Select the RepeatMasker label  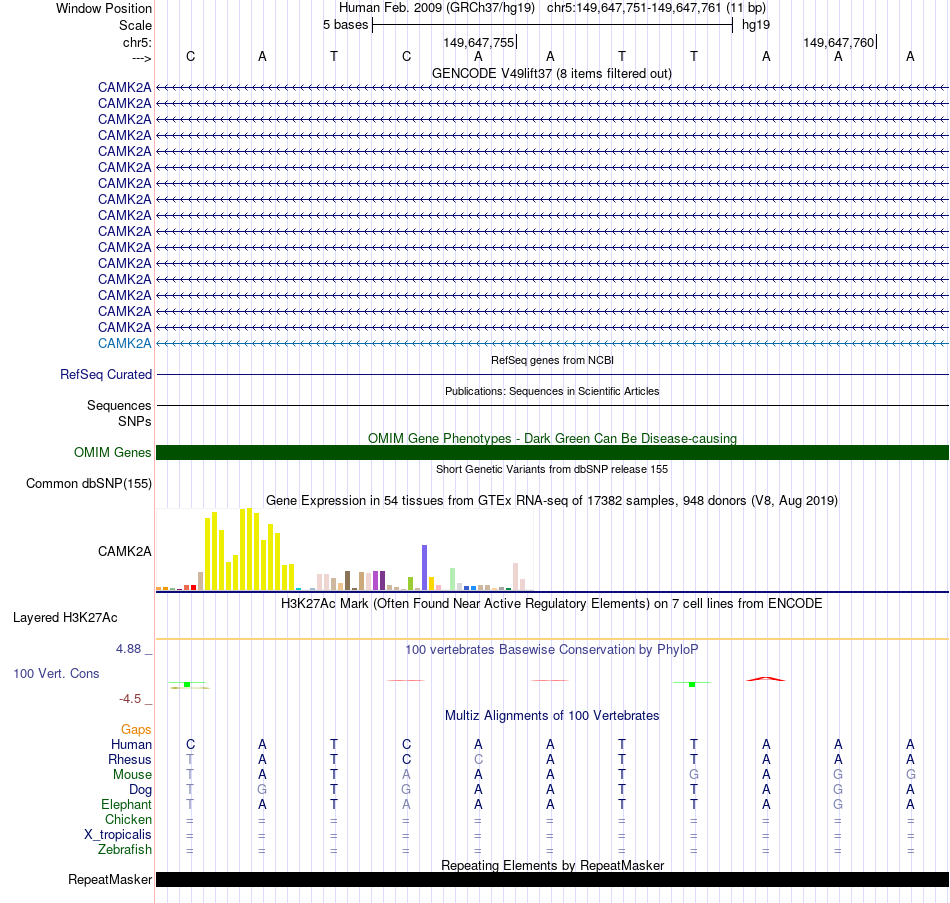(x=110, y=879)
